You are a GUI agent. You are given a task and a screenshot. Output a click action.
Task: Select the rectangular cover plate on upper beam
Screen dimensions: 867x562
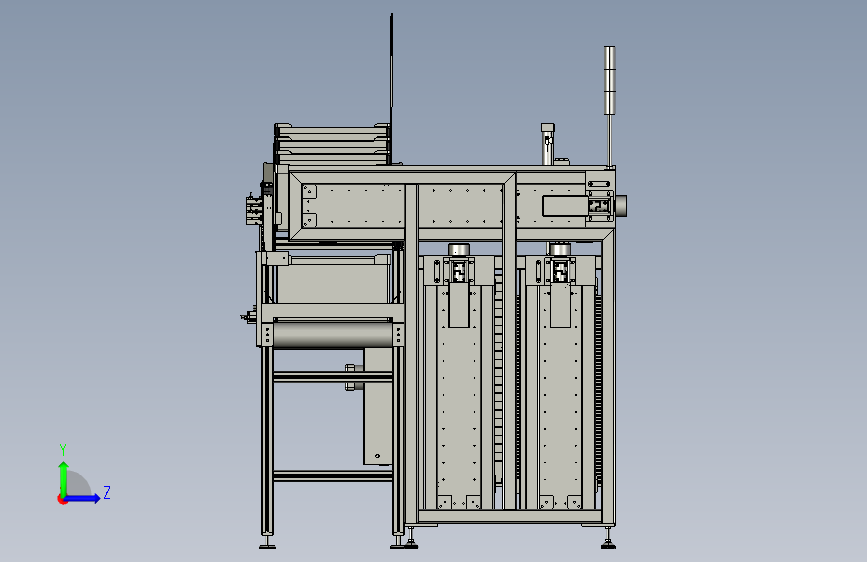(565, 206)
